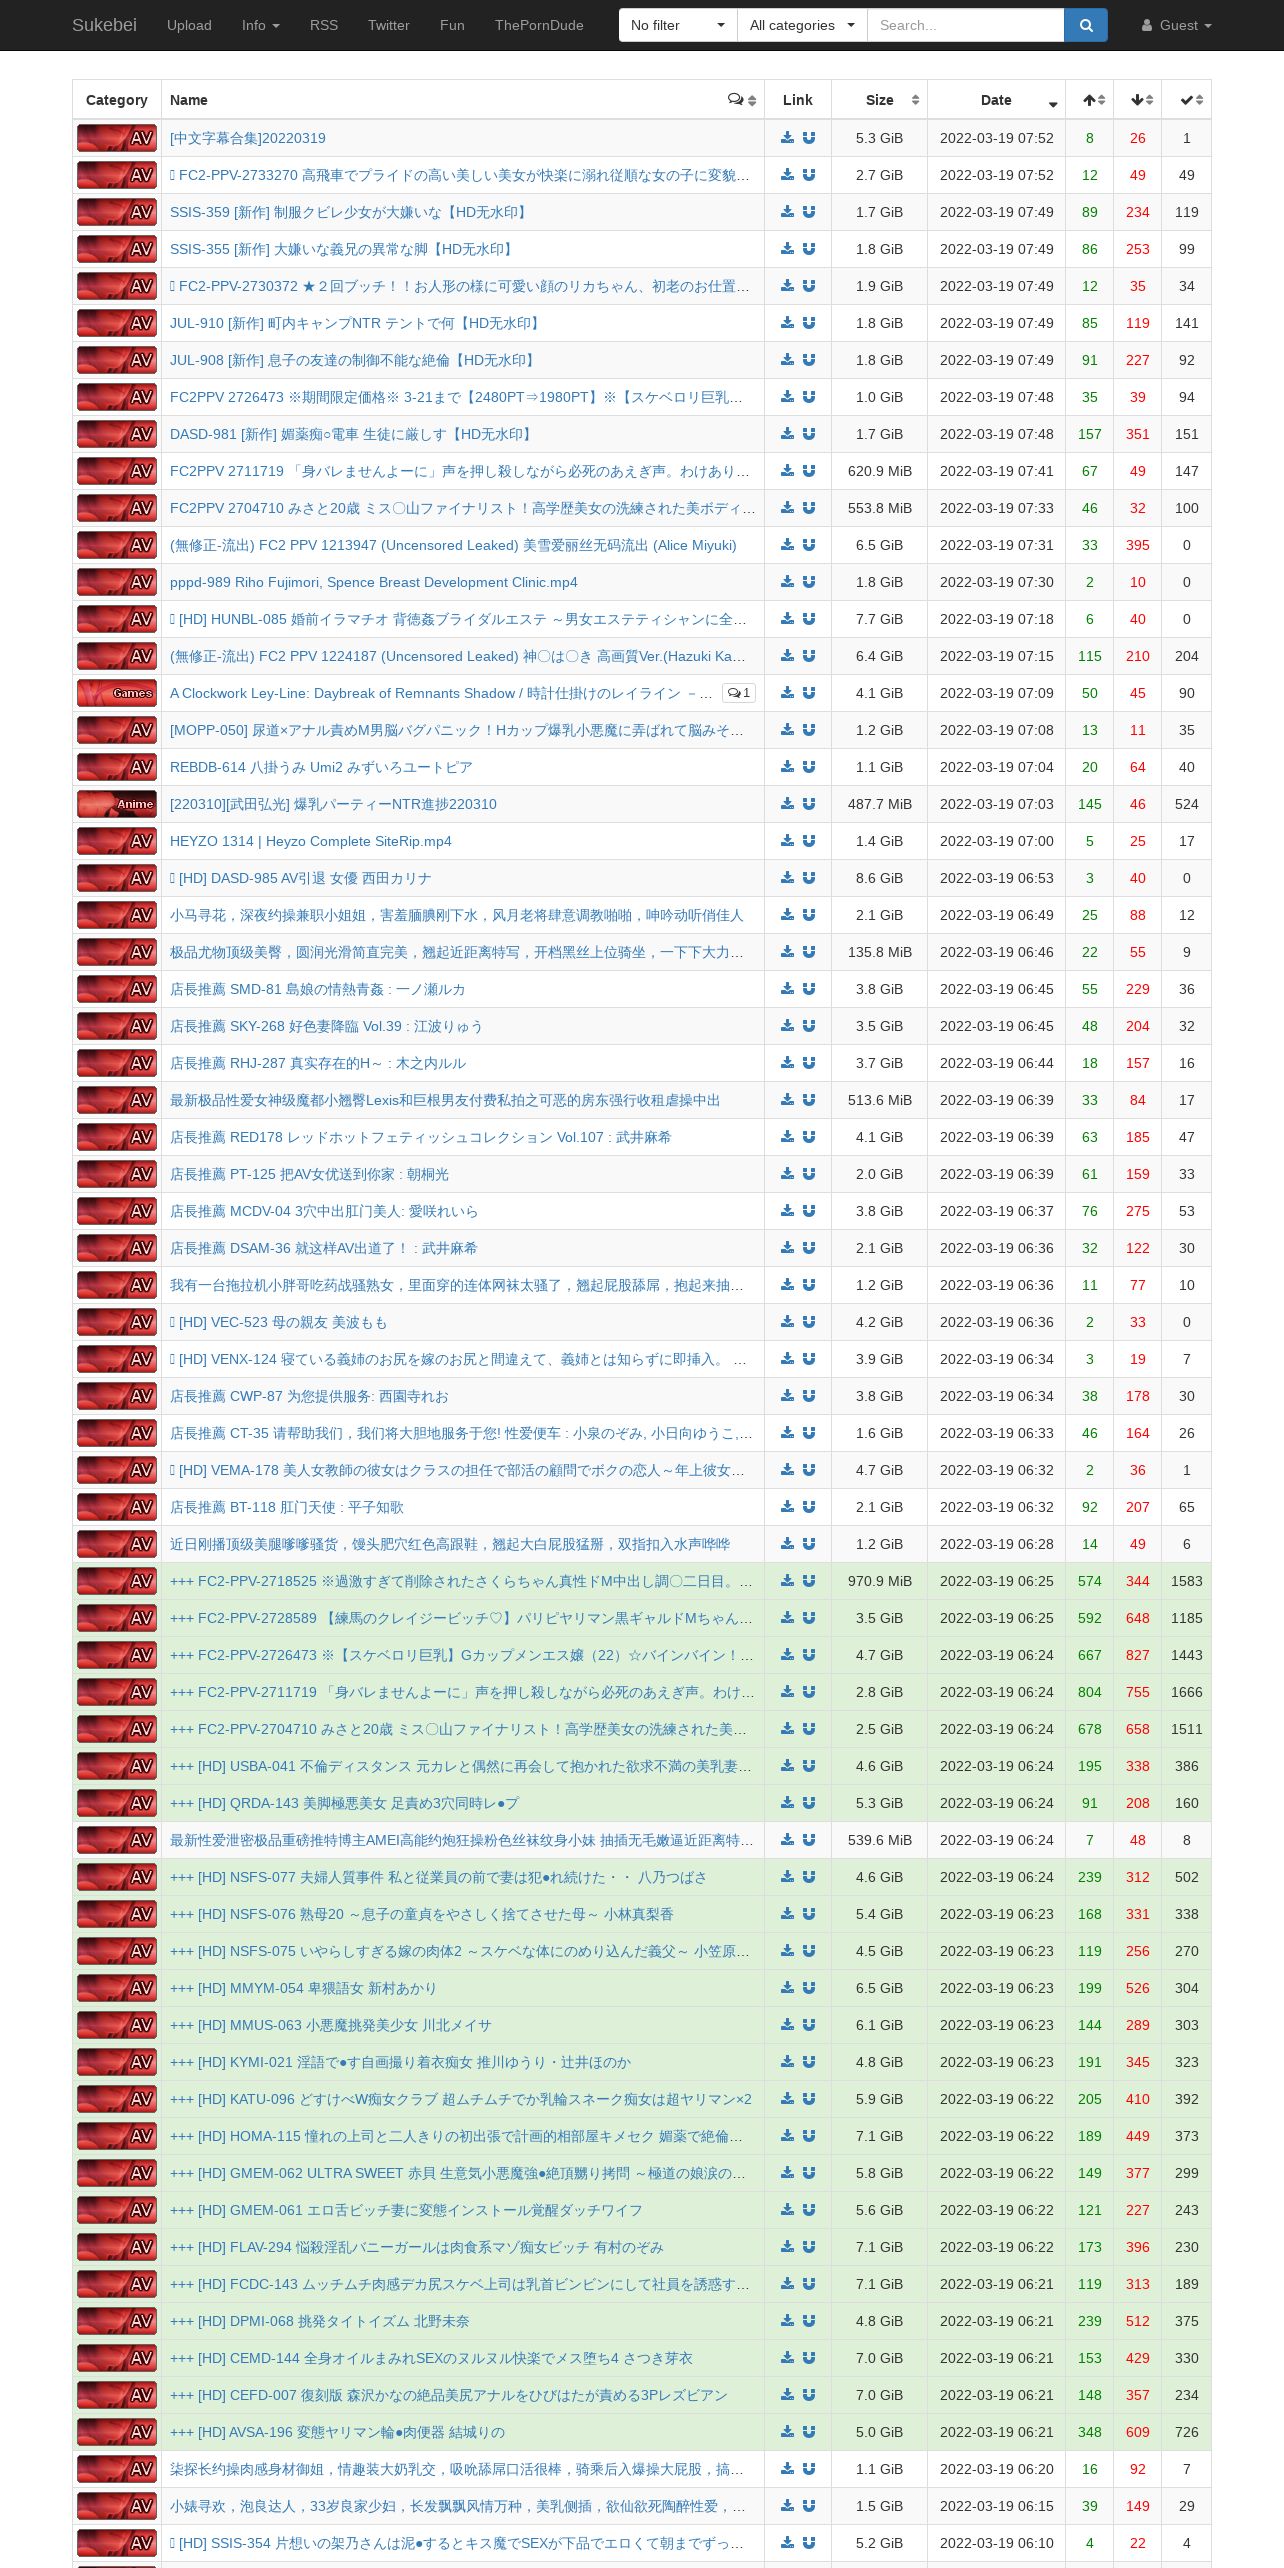Open magnet link for REBDB-614 row

809,767
